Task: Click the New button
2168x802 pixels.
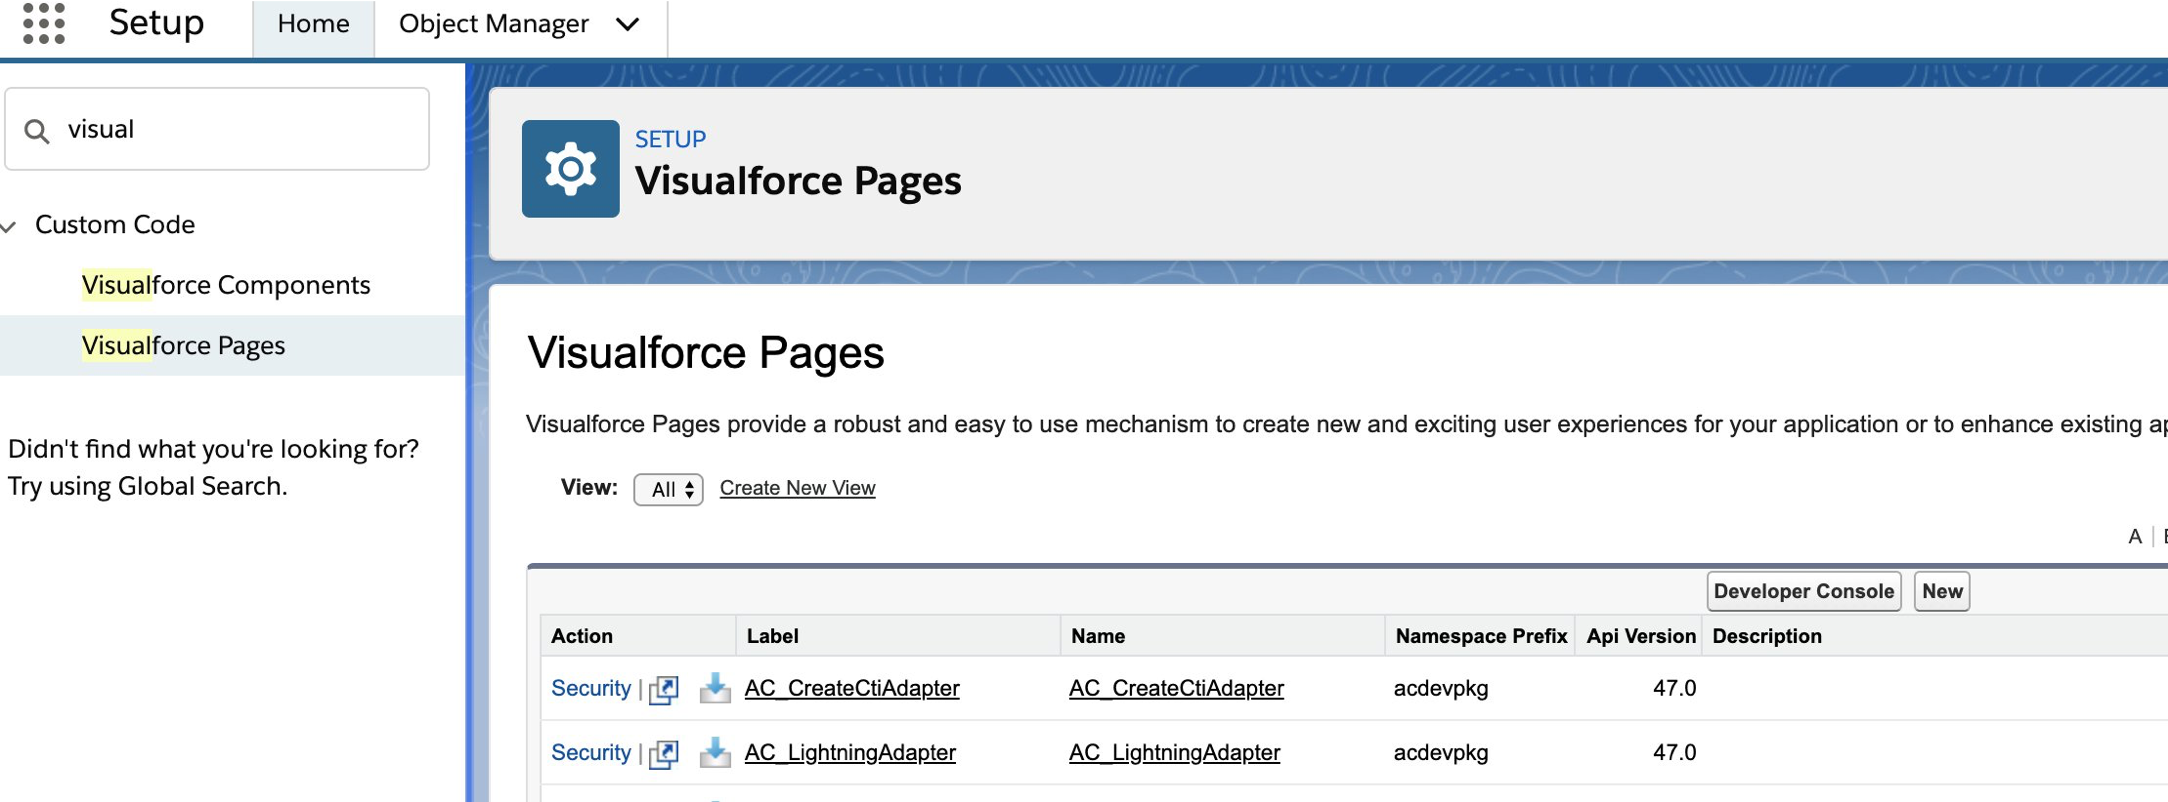Action: pyautogui.click(x=1941, y=591)
